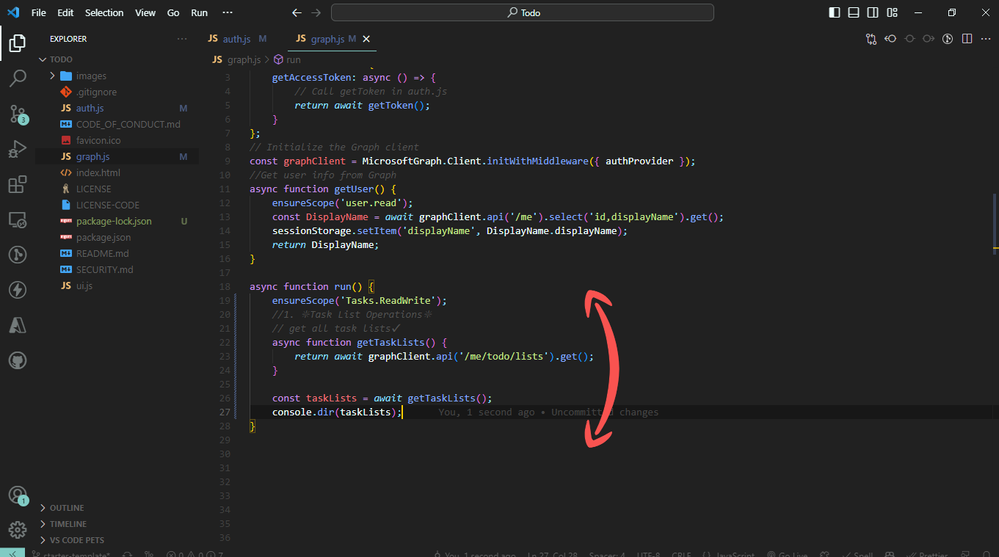The width and height of the screenshot is (999, 557).
Task: Click line number 27 in the gutter
Action: click(225, 412)
